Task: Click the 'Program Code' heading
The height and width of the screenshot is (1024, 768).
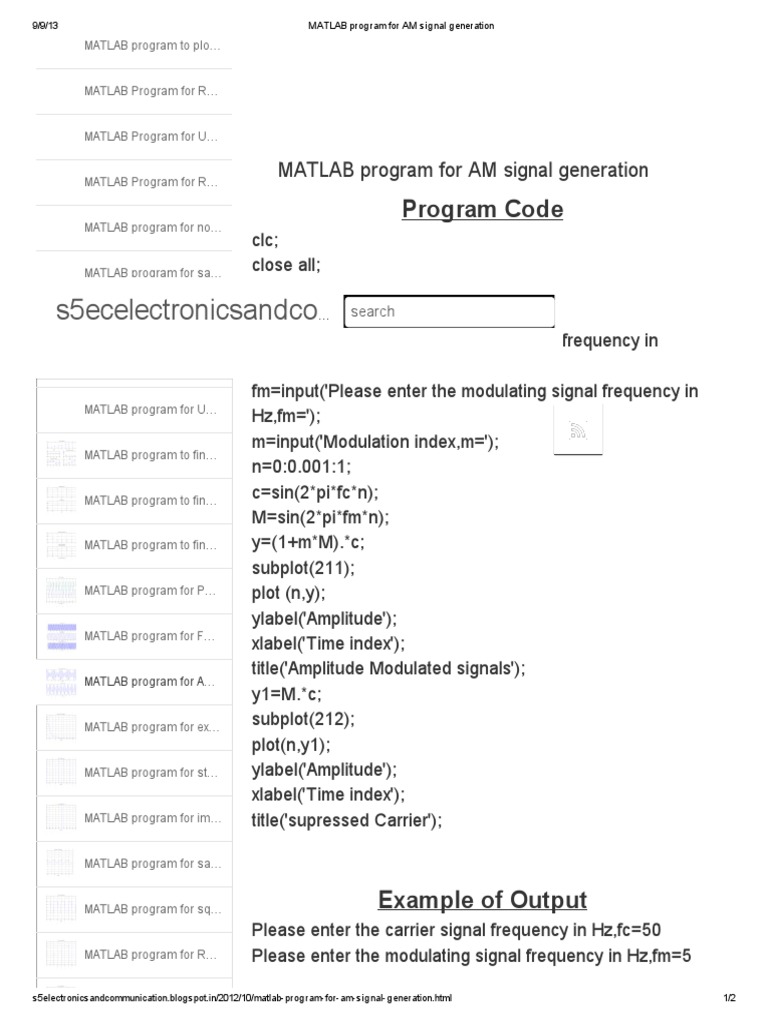Action: [482, 210]
